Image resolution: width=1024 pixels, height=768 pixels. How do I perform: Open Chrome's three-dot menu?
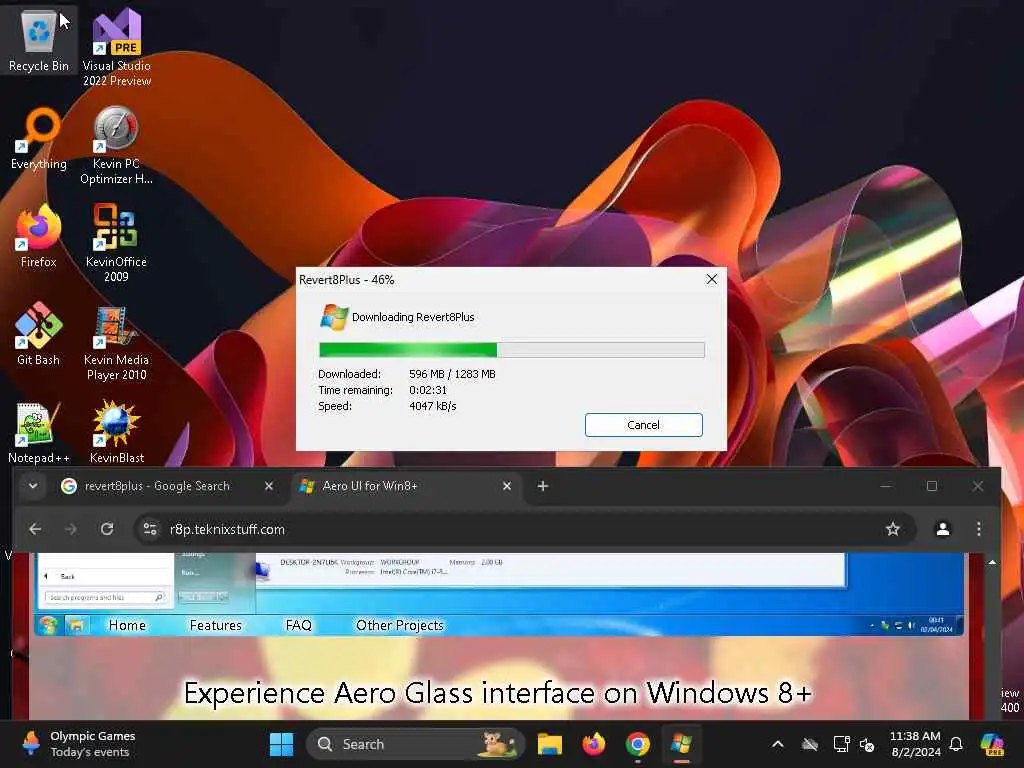[x=978, y=529]
